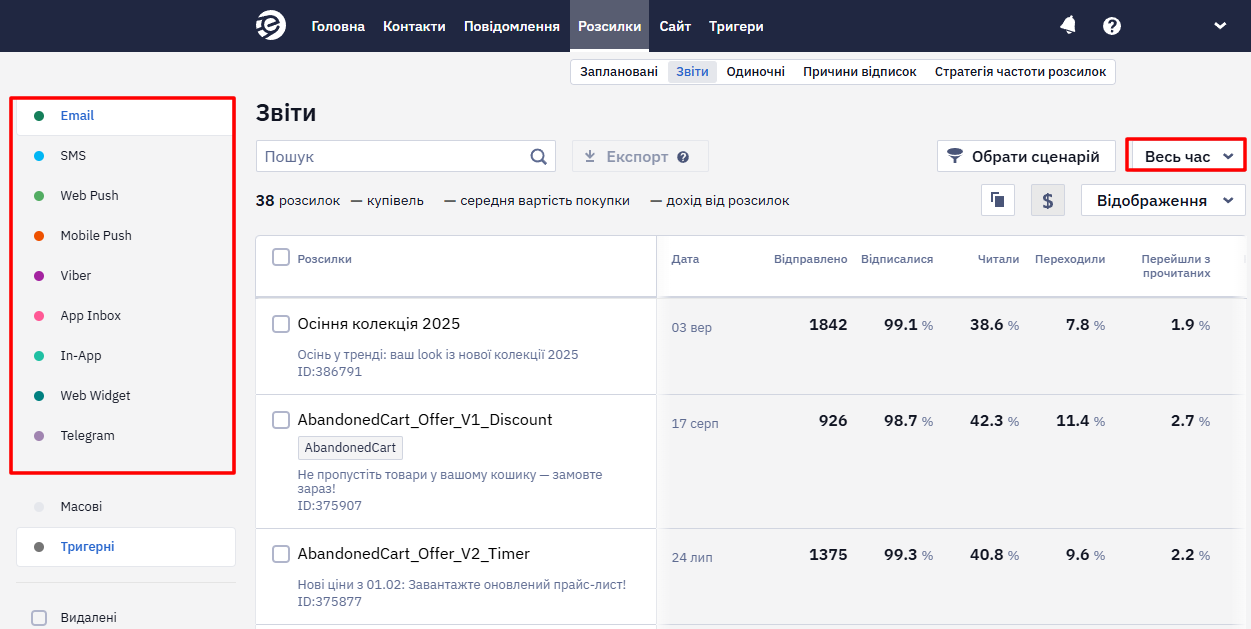Select the Осіння колекція 2025 checkbox
Screen dimensions: 1251x629
[x=281, y=324]
